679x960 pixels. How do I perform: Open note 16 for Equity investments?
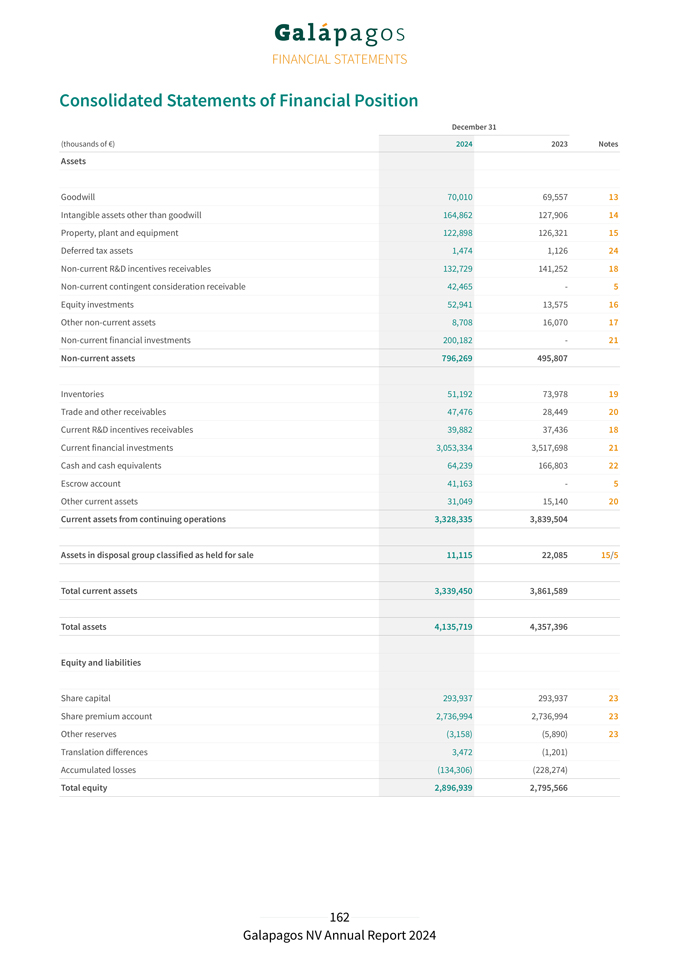[x=613, y=305]
